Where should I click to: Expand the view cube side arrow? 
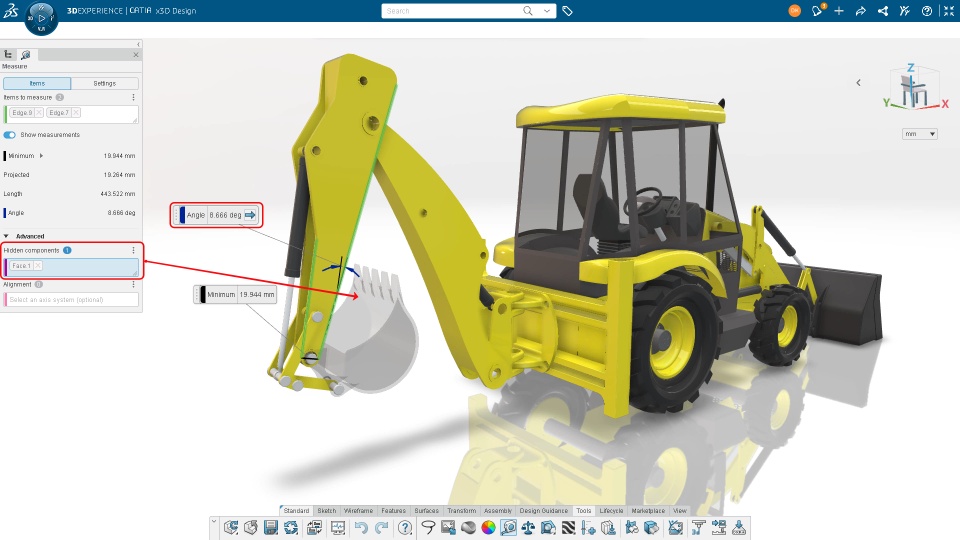coord(858,82)
